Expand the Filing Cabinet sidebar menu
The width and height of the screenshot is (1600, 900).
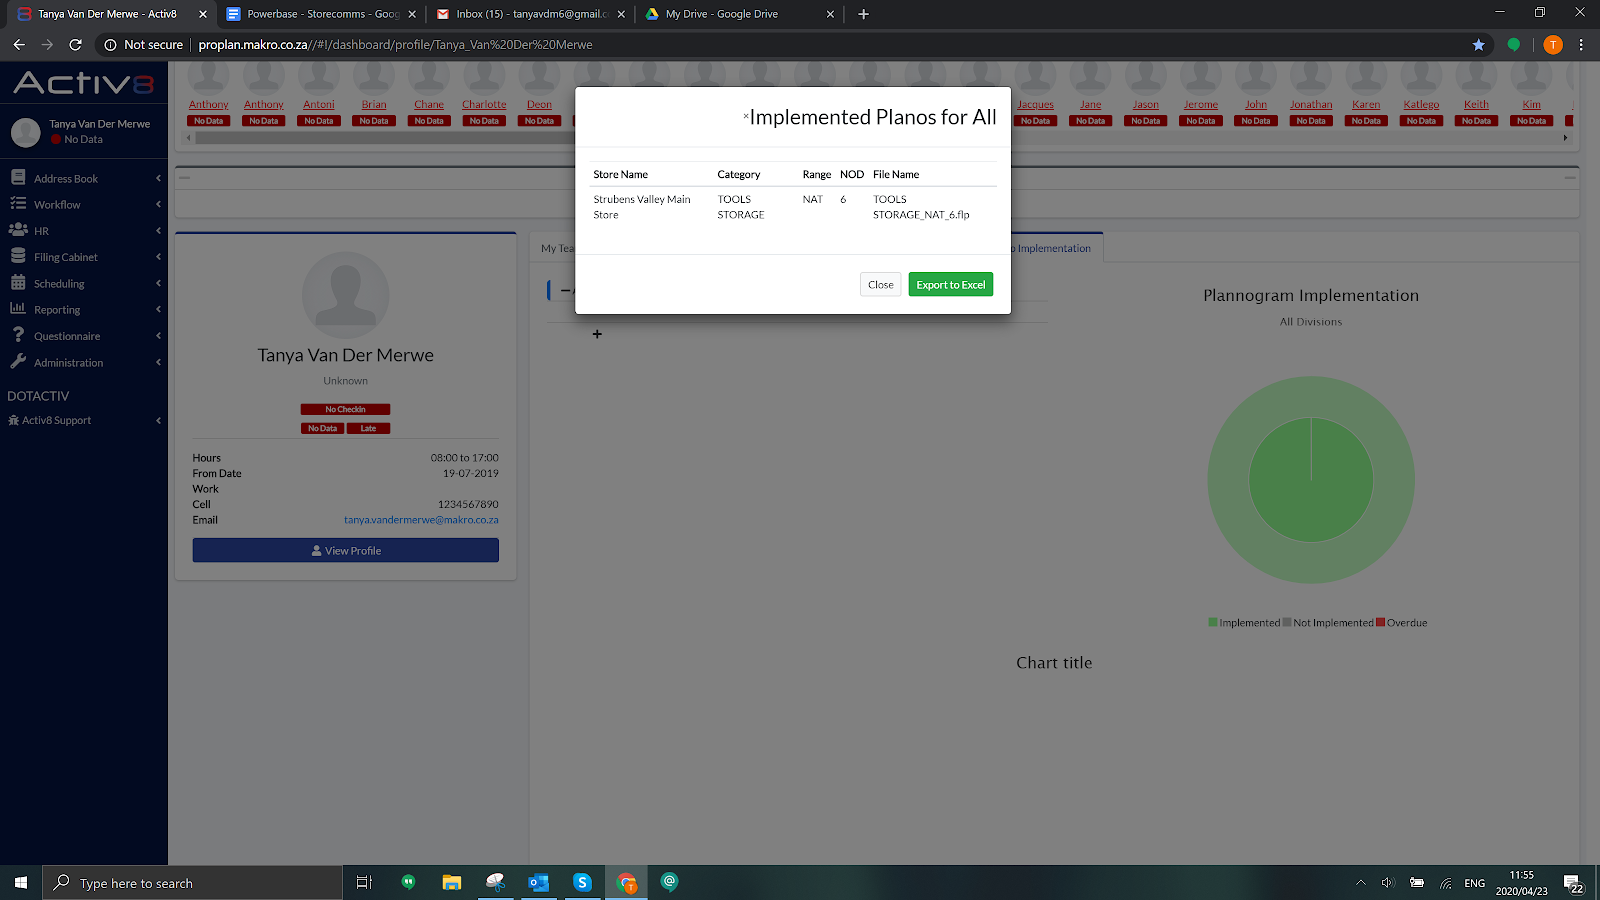pos(84,257)
